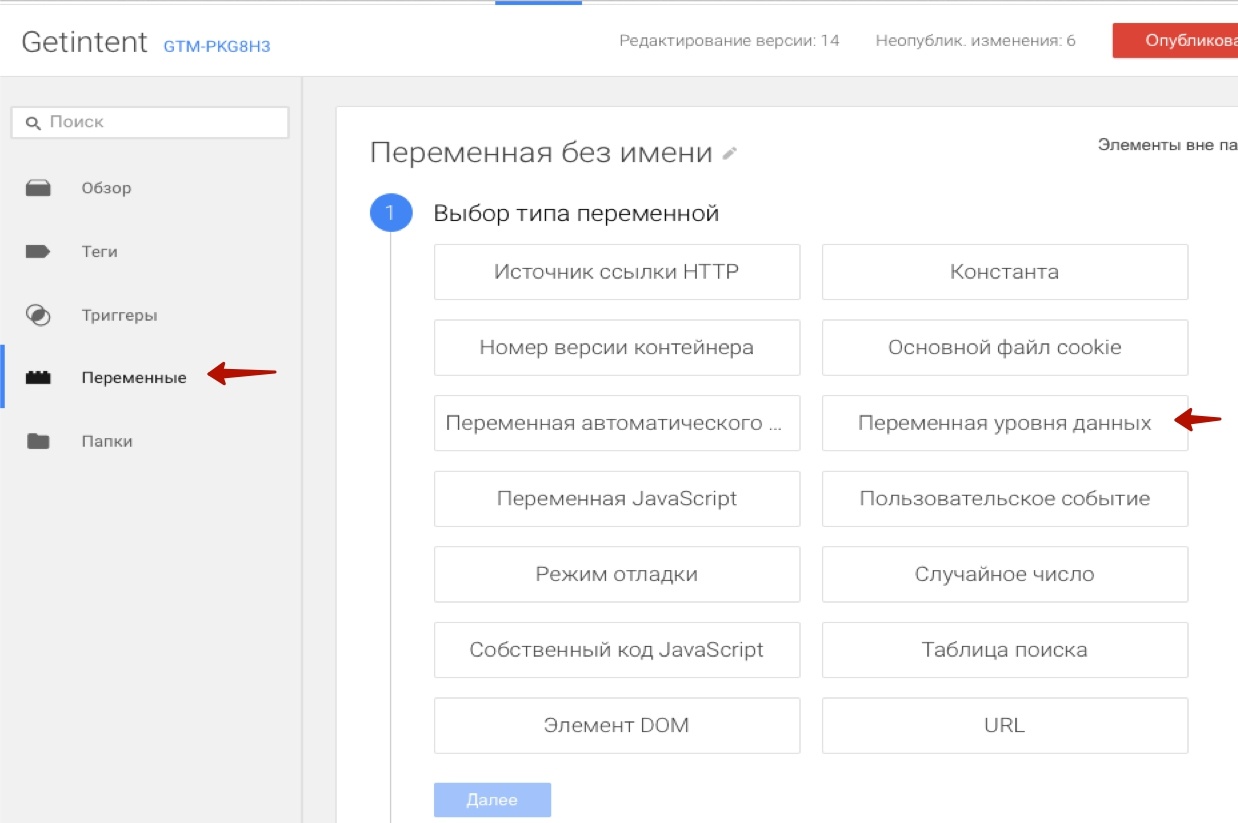
Task: Choose the URL variable type
Action: pyautogui.click(x=1004, y=725)
